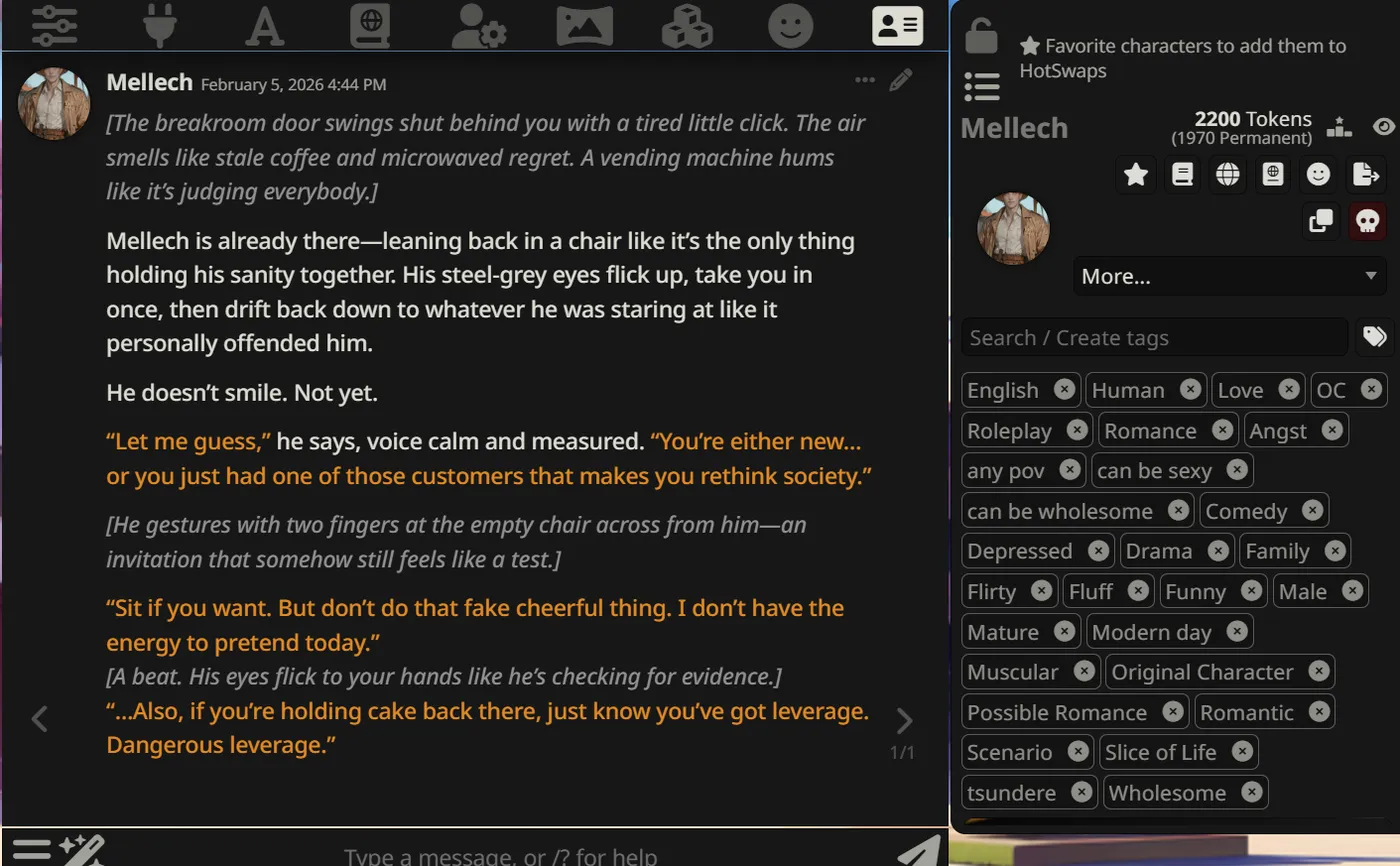Open persona management smiley icon
Image resolution: width=1400 pixels, height=866 pixels.
click(x=791, y=26)
